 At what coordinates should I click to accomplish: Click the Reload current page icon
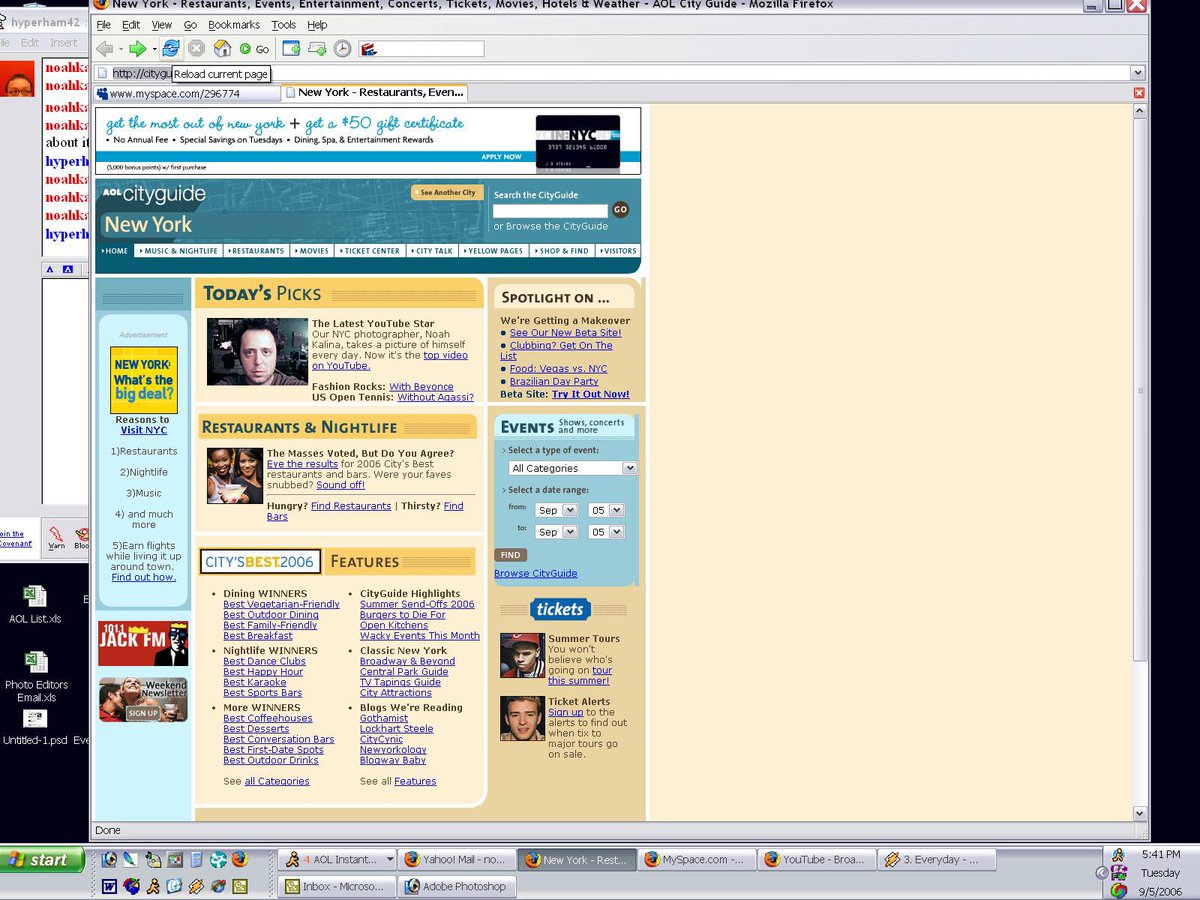tap(171, 48)
